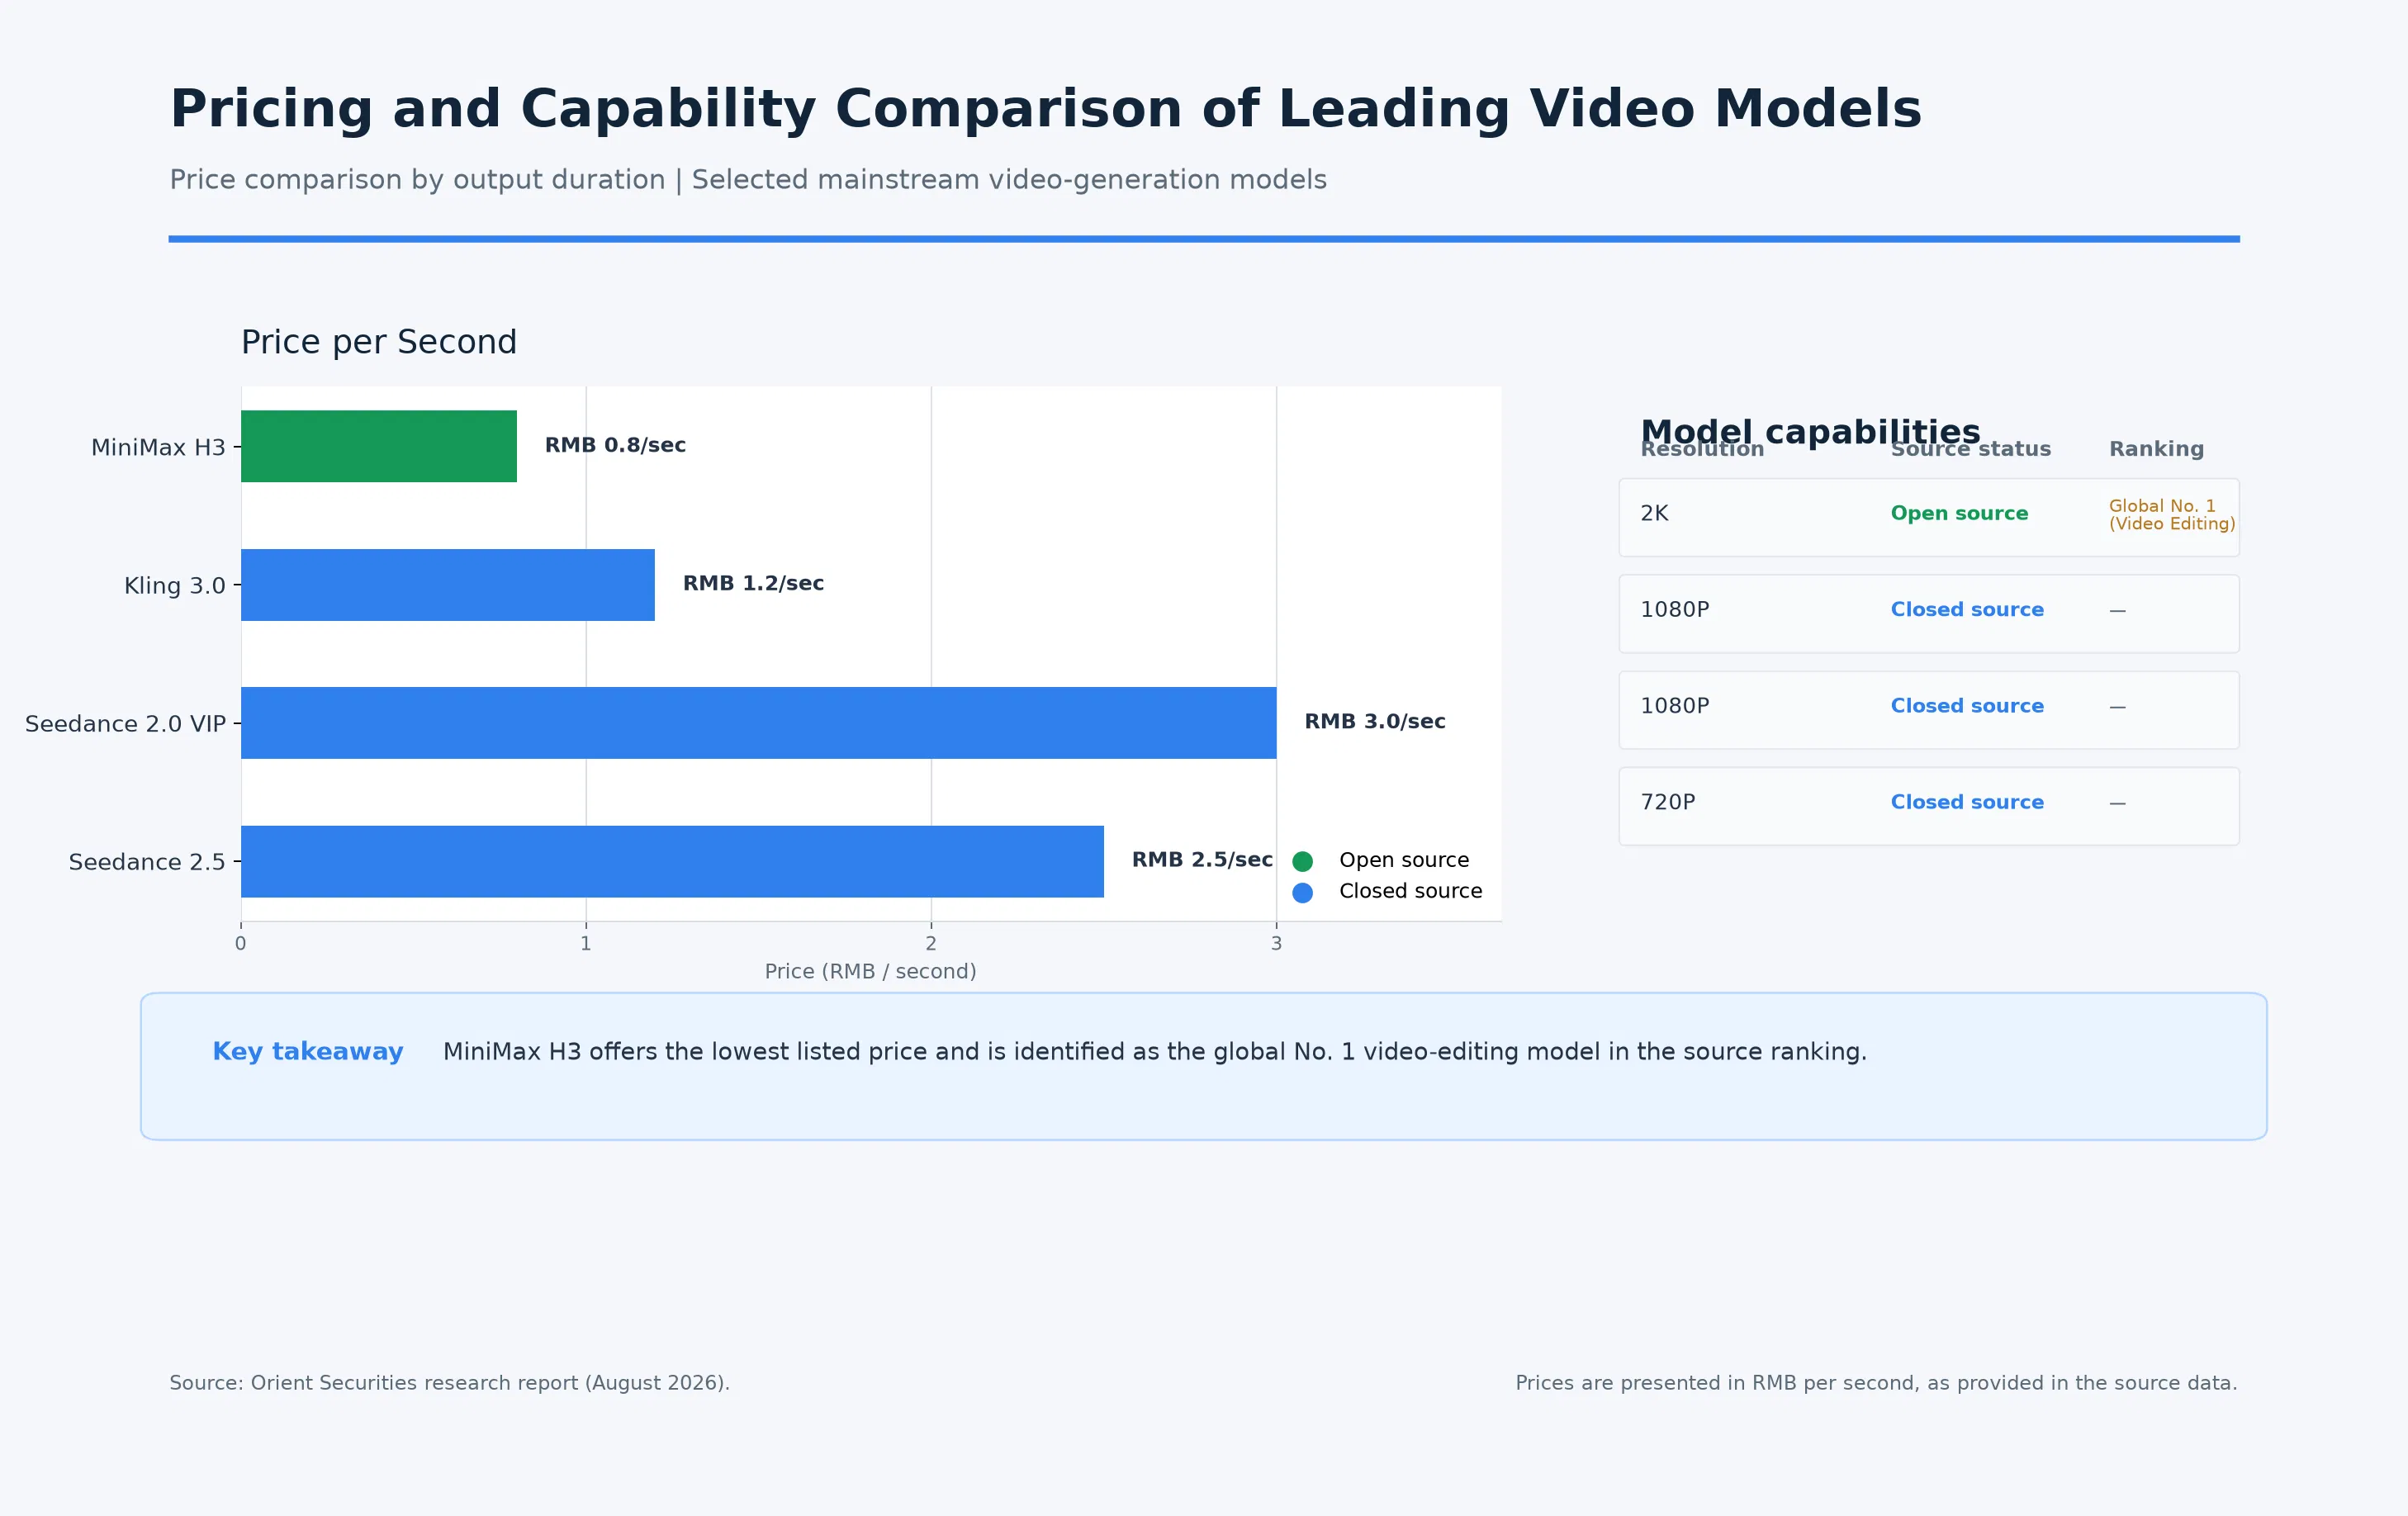Select the 720P capability row

click(1929, 806)
